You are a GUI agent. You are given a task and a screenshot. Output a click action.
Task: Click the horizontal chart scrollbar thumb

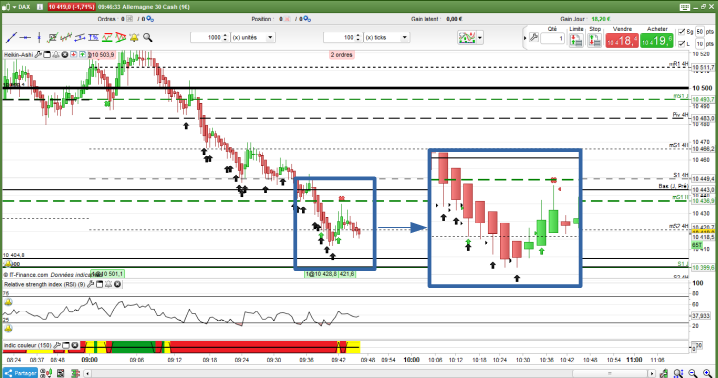[x=610, y=373]
